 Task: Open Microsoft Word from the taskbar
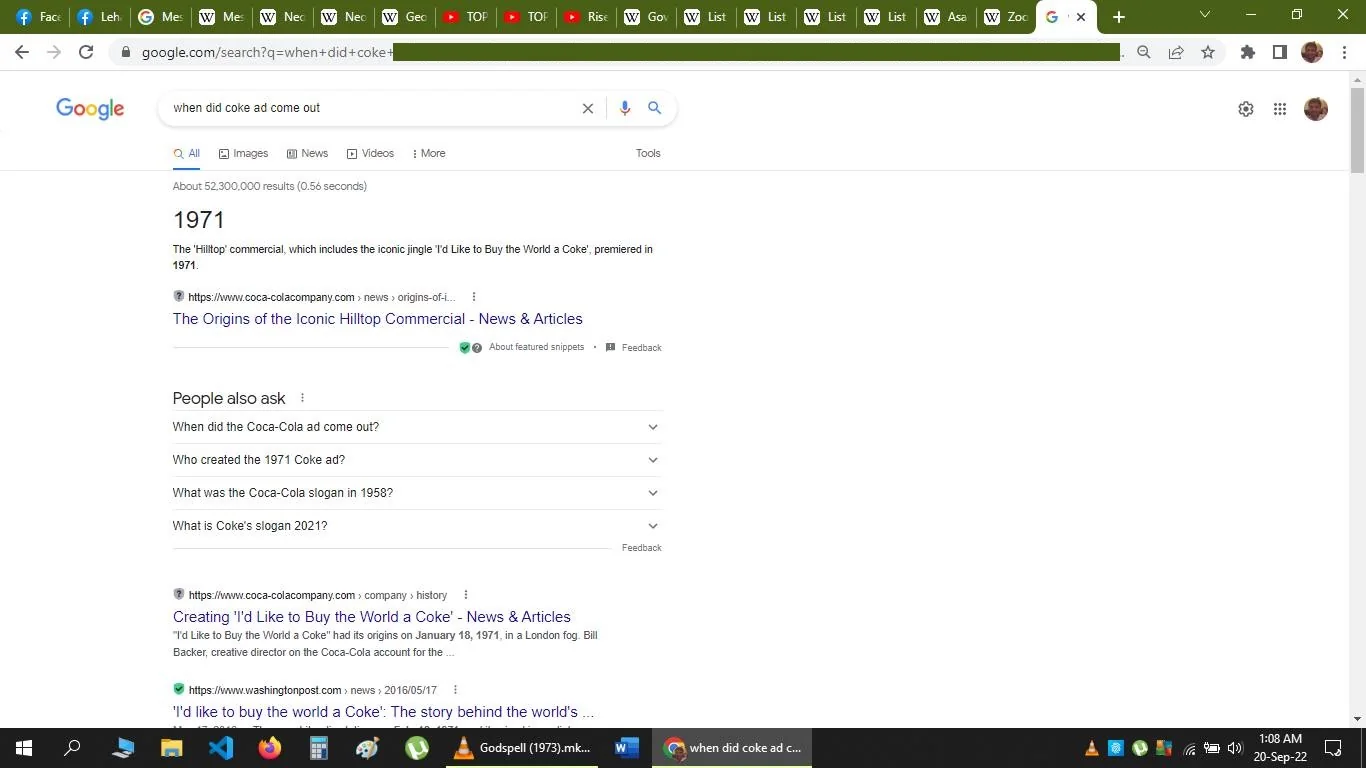click(x=627, y=748)
